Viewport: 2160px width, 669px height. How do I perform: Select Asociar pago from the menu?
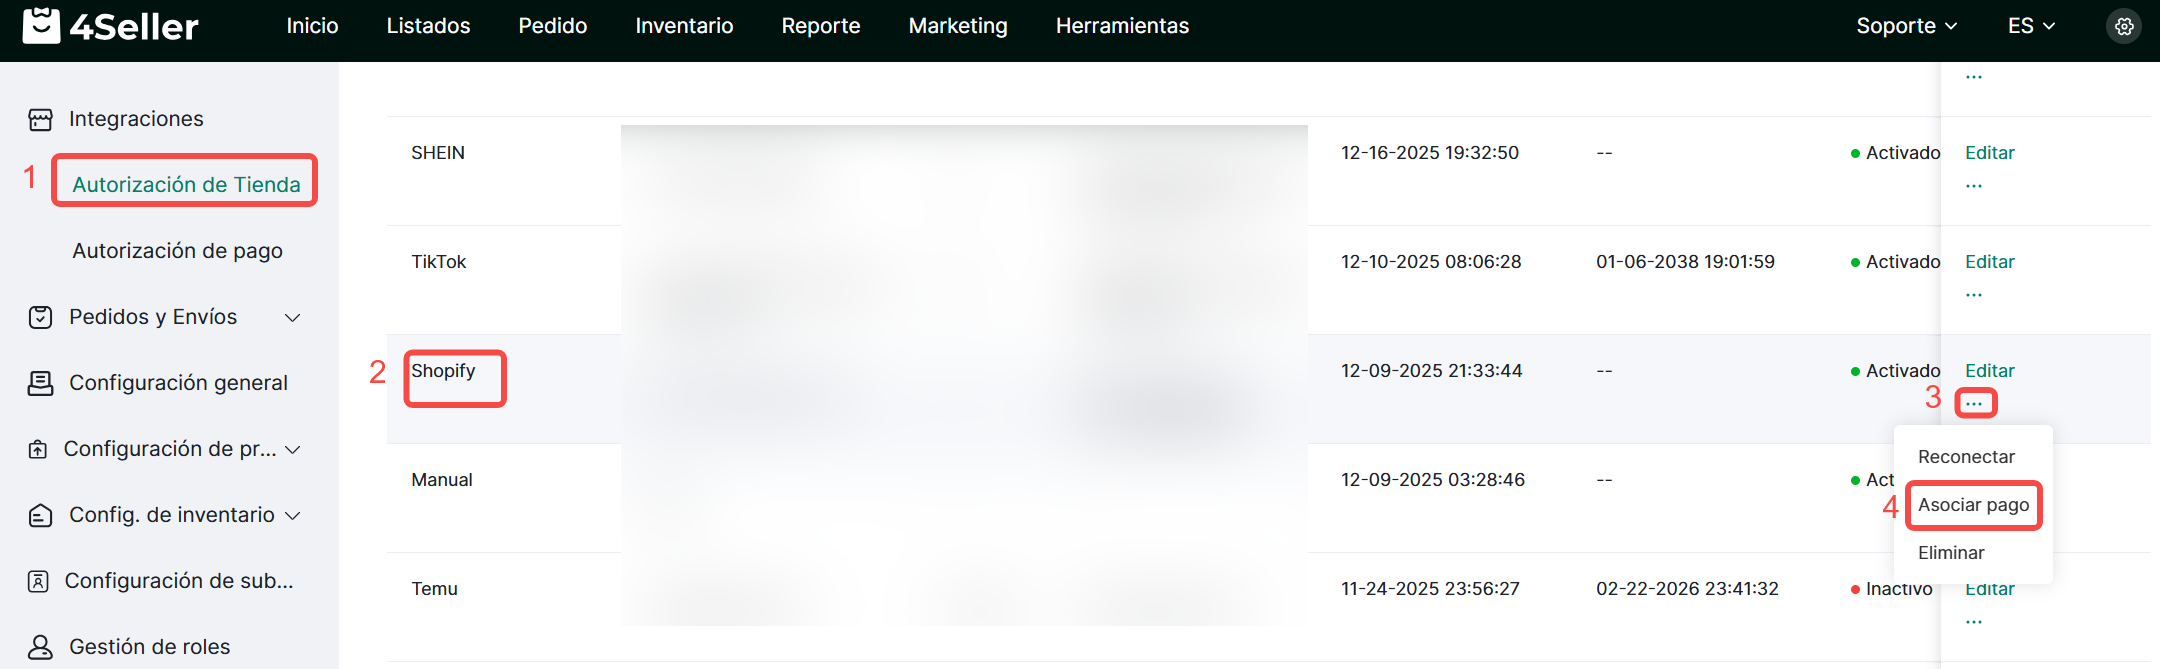(1973, 505)
